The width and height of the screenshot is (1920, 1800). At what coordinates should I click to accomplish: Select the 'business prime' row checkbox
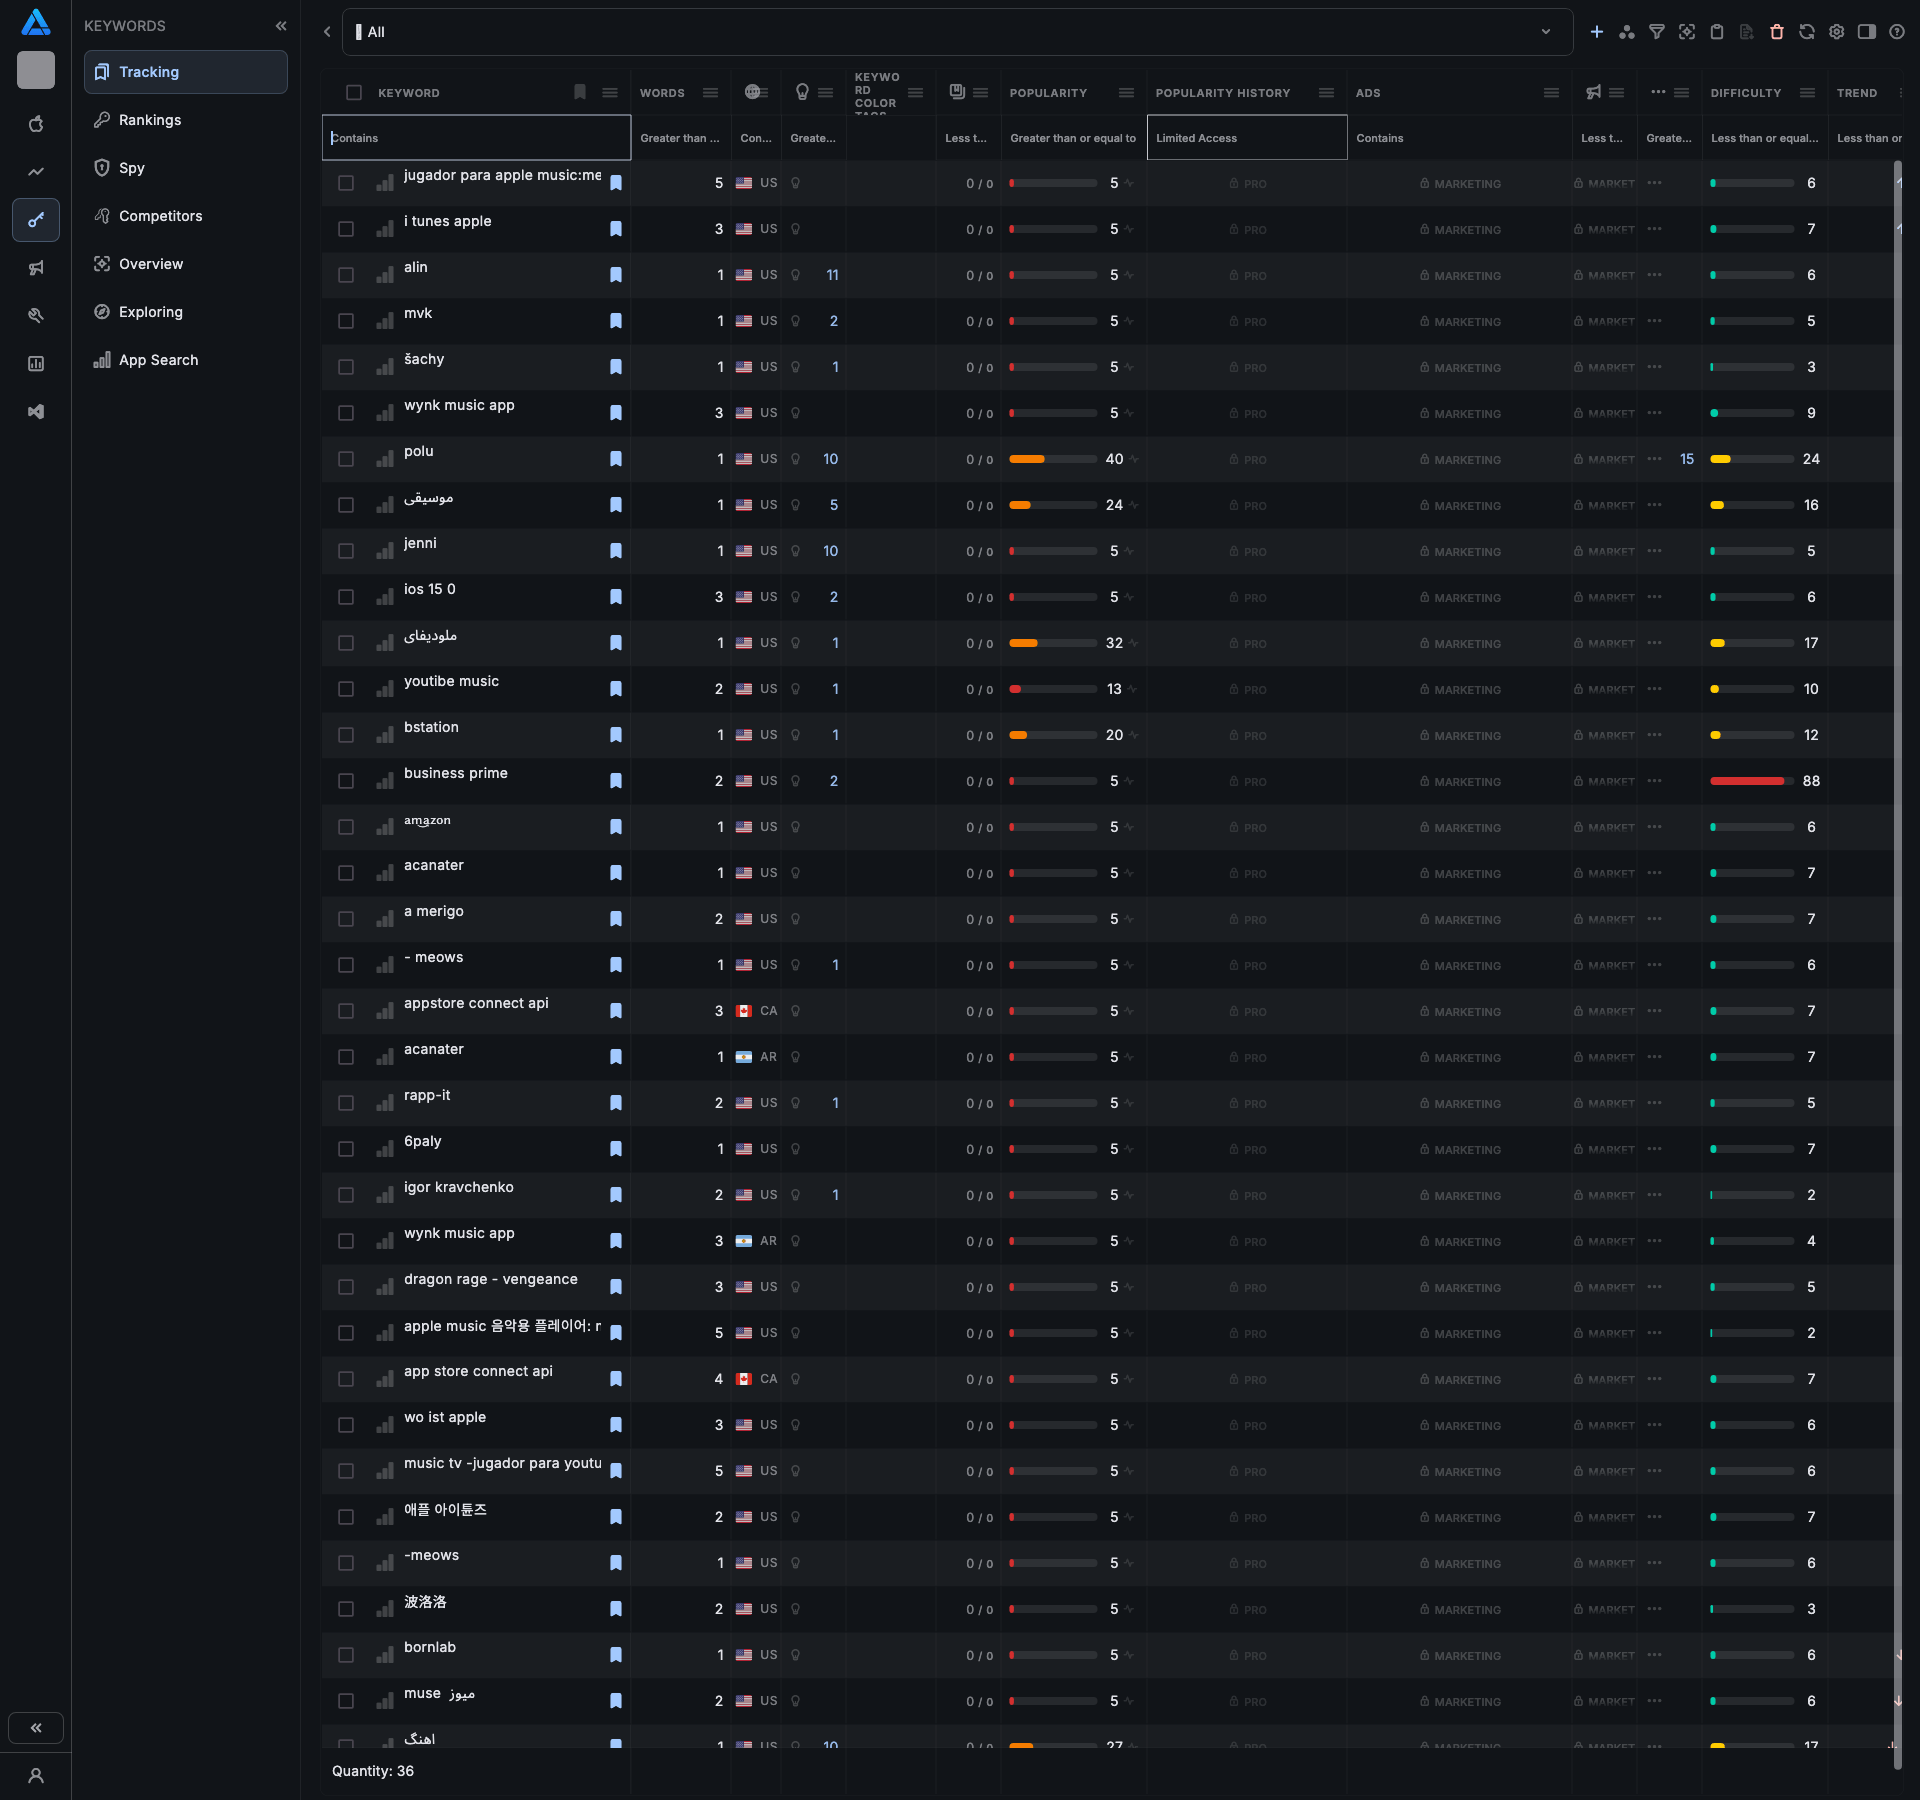pyautogui.click(x=346, y=781)
